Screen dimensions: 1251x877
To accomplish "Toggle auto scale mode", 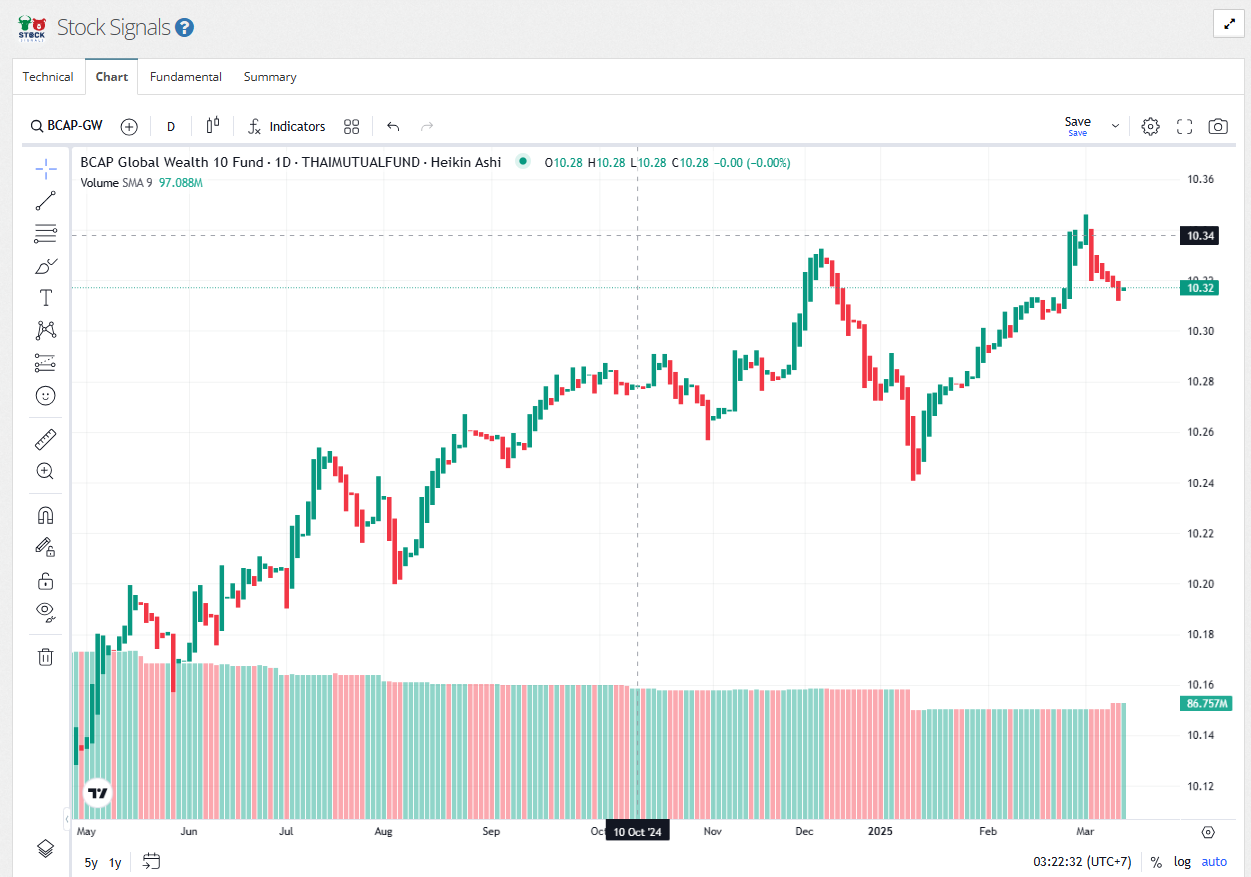I will 1214,862.
